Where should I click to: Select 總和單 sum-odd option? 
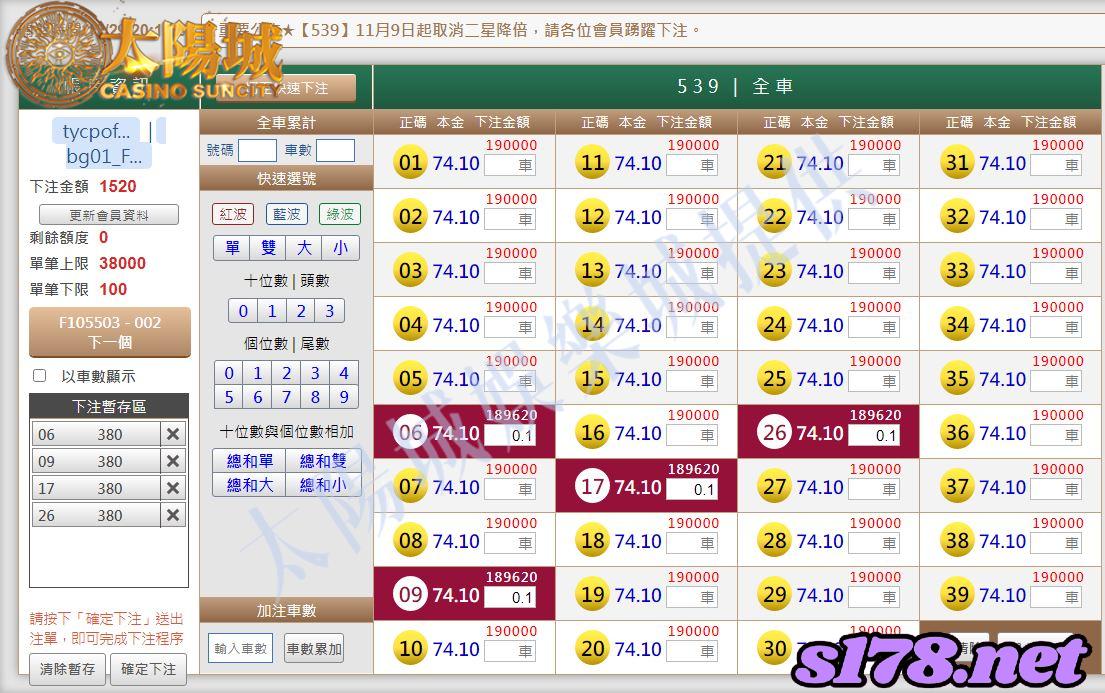(x=249, y=461)
